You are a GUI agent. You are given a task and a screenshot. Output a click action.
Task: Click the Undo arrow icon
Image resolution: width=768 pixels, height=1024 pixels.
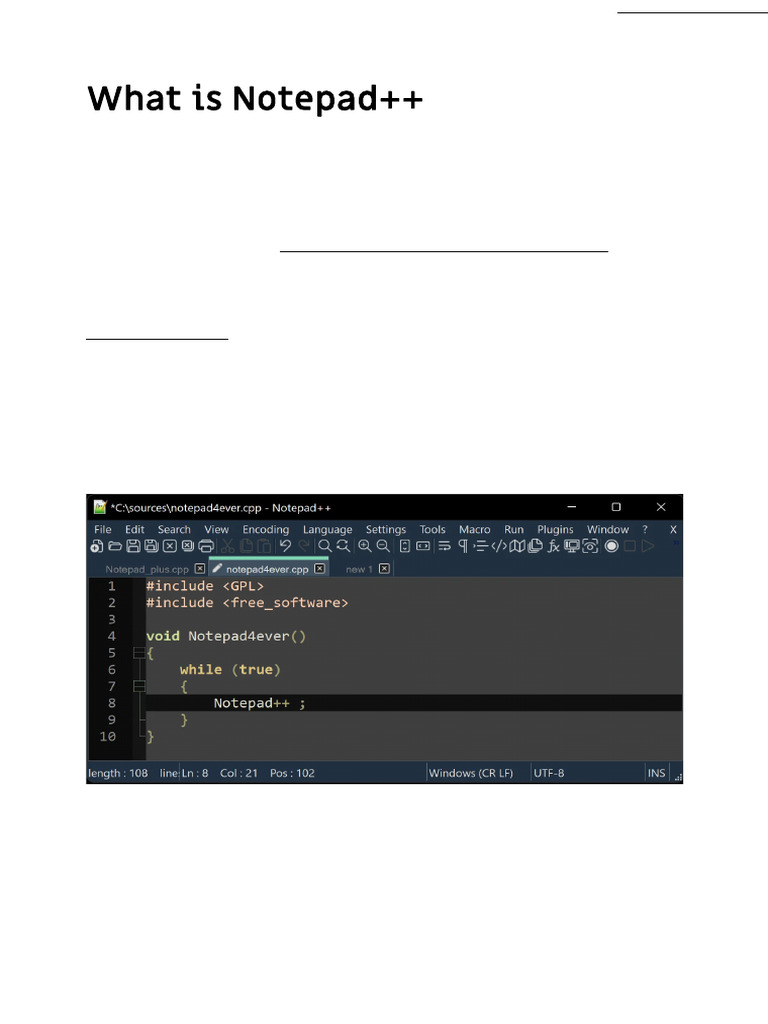(x=285, y=546)
